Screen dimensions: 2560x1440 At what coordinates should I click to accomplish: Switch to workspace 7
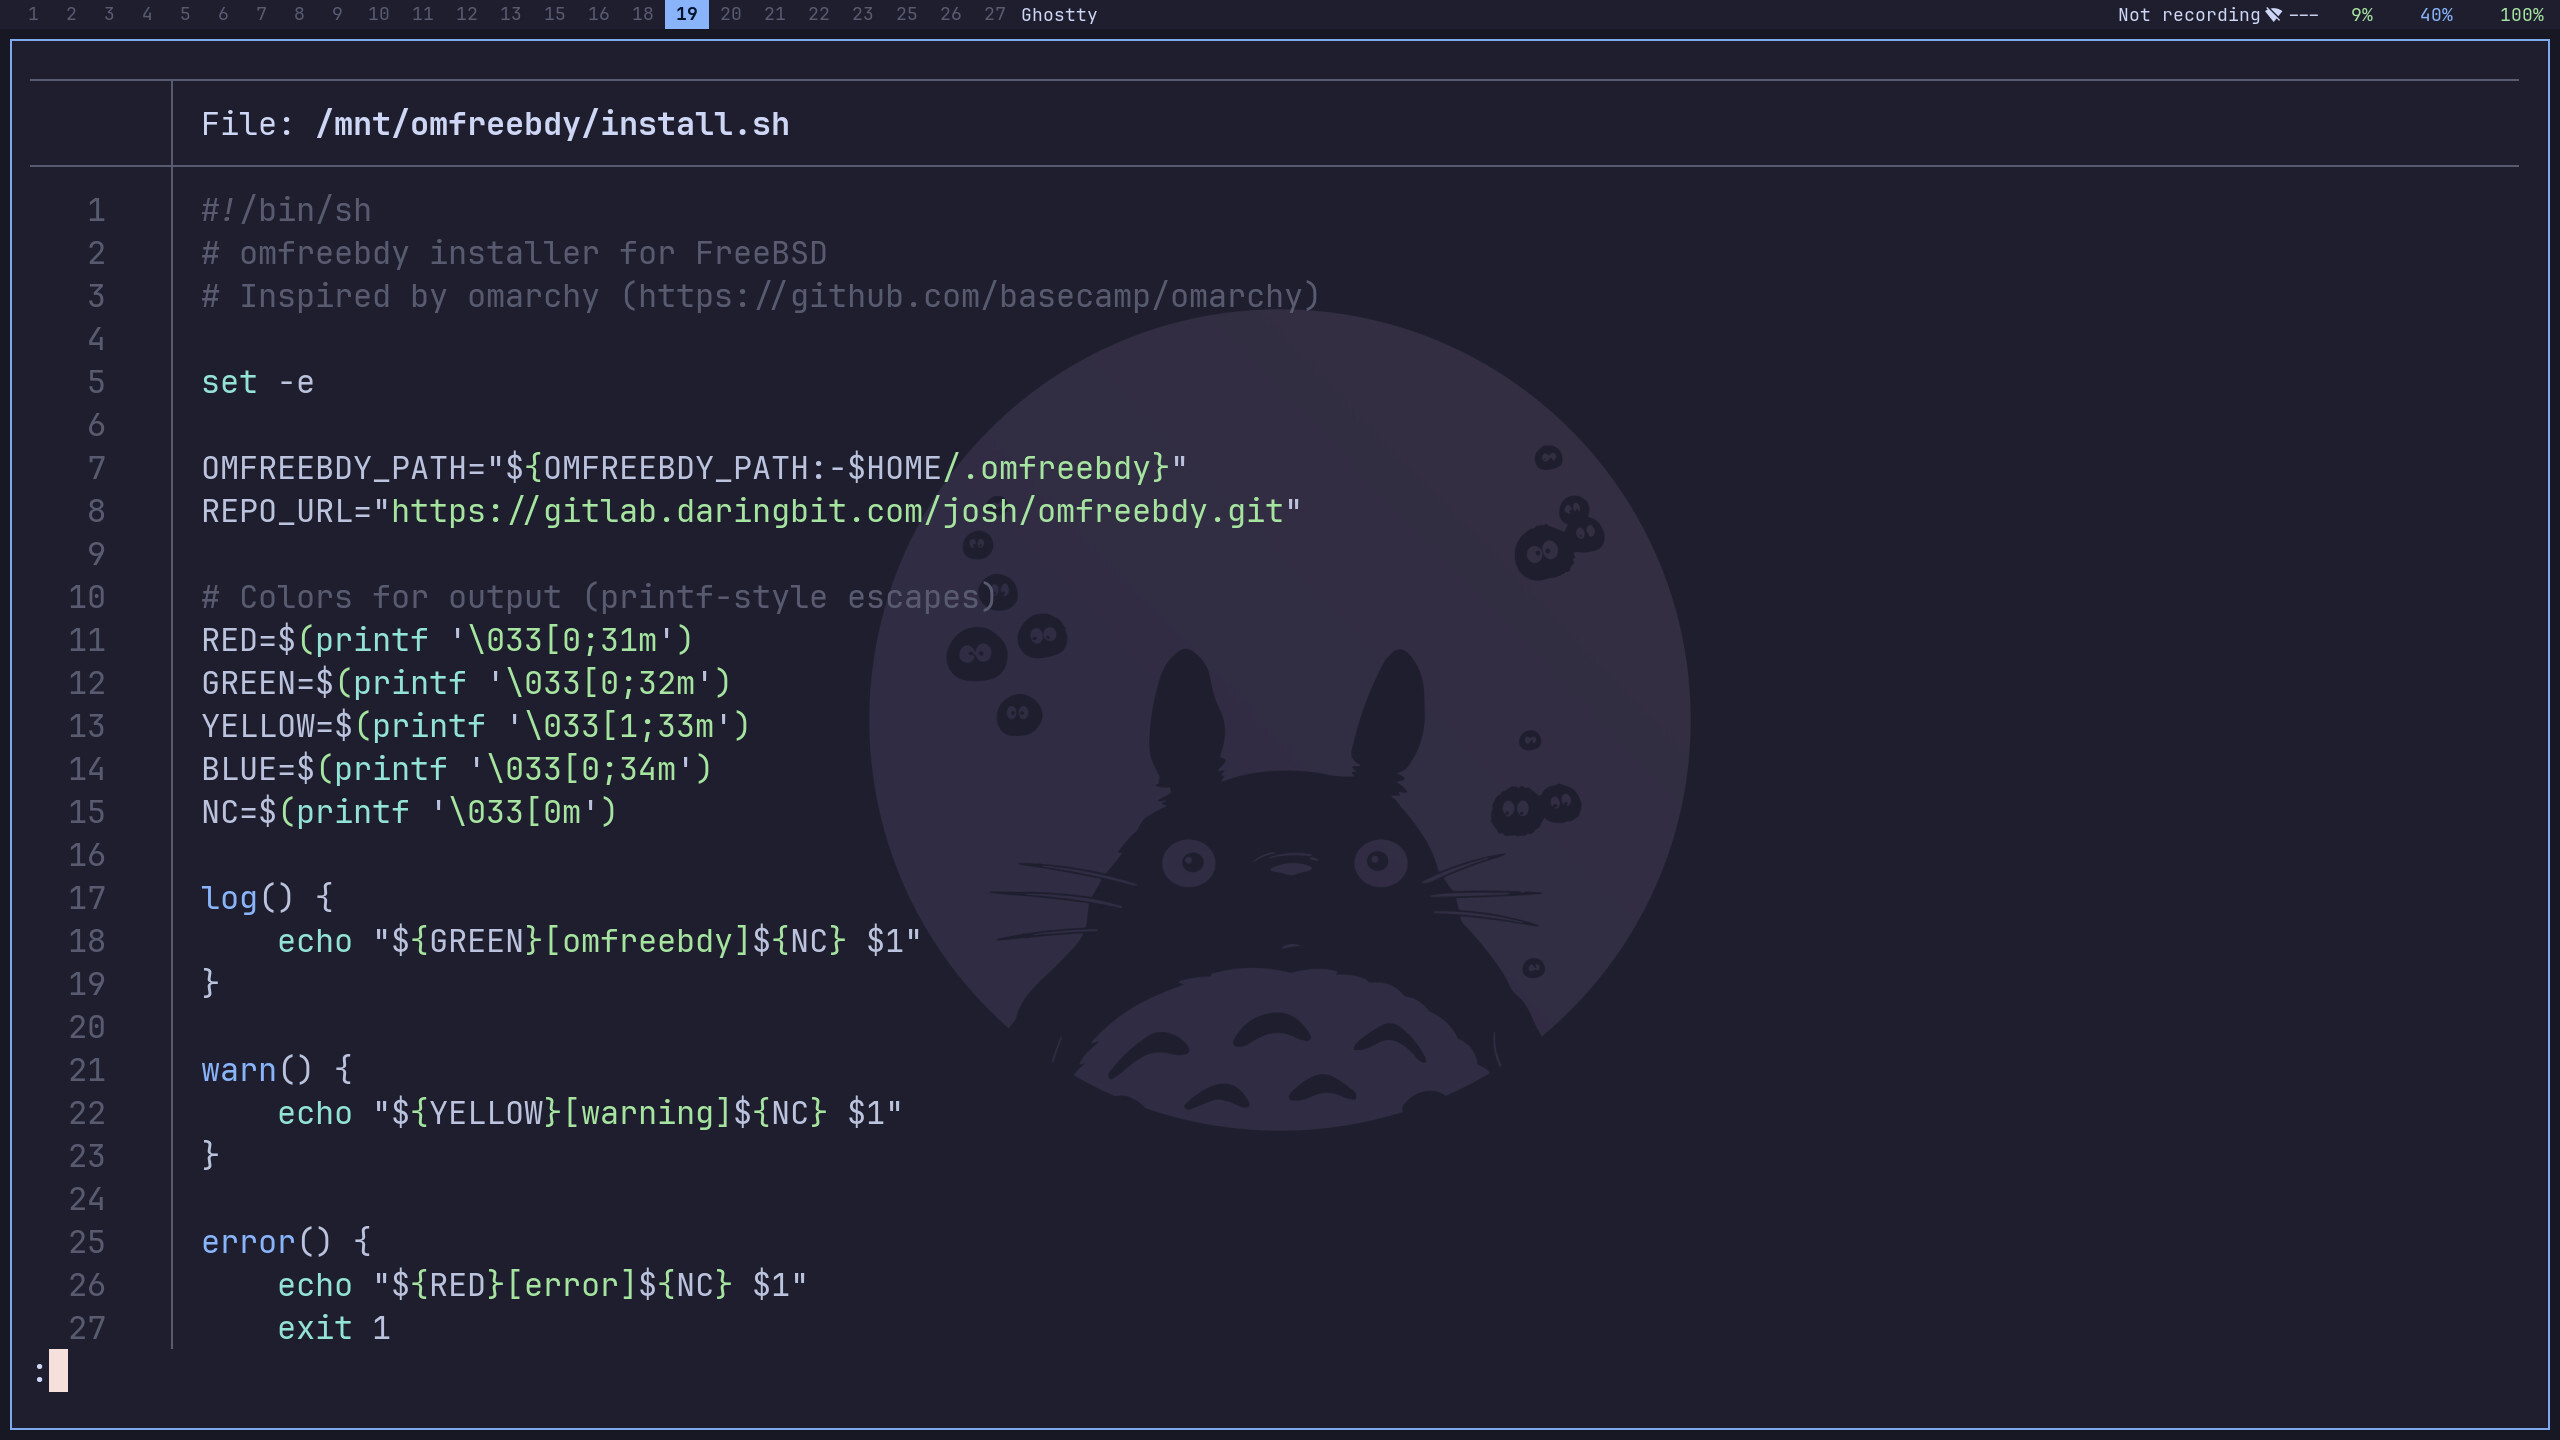coord(261,14)
